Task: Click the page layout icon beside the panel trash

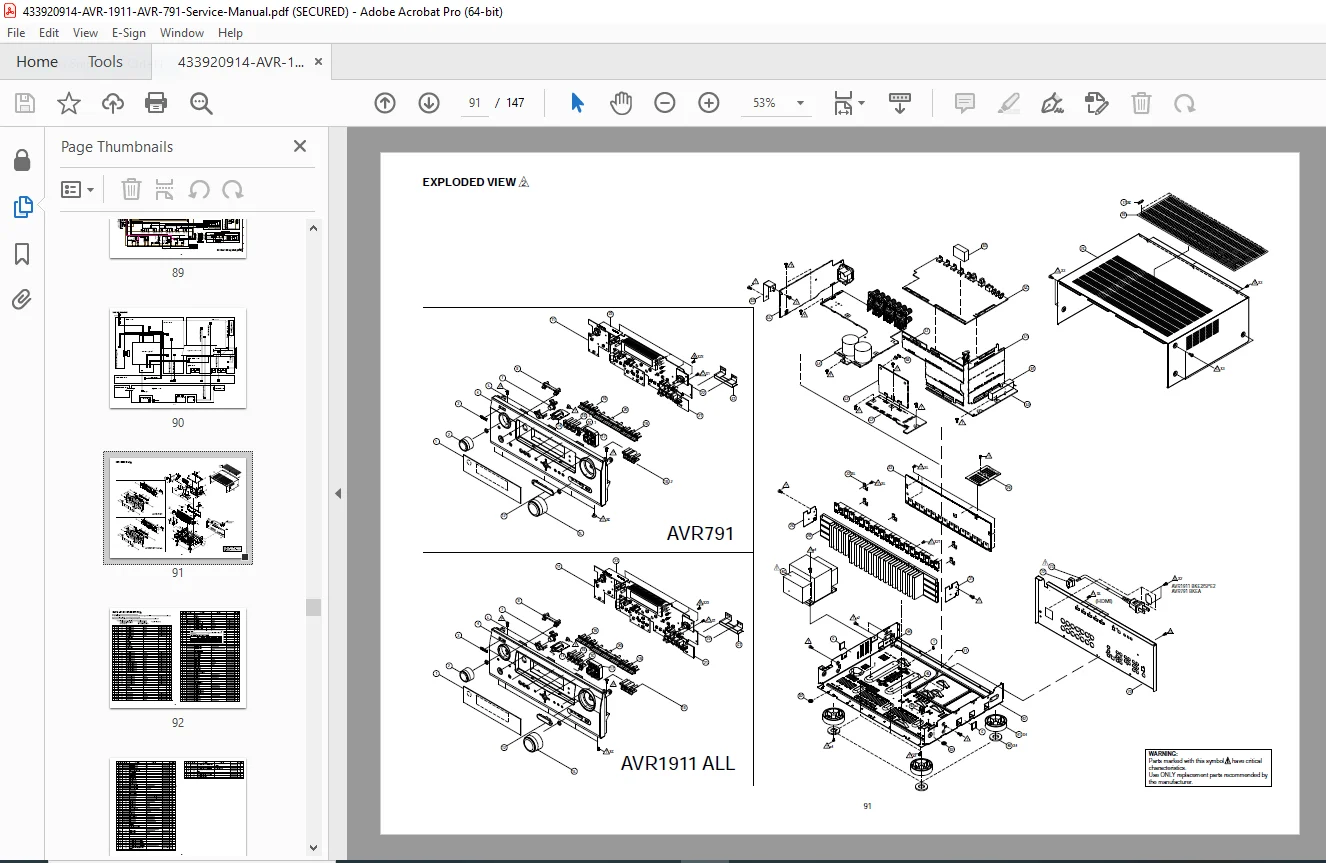Action: (x=165, y=189)
